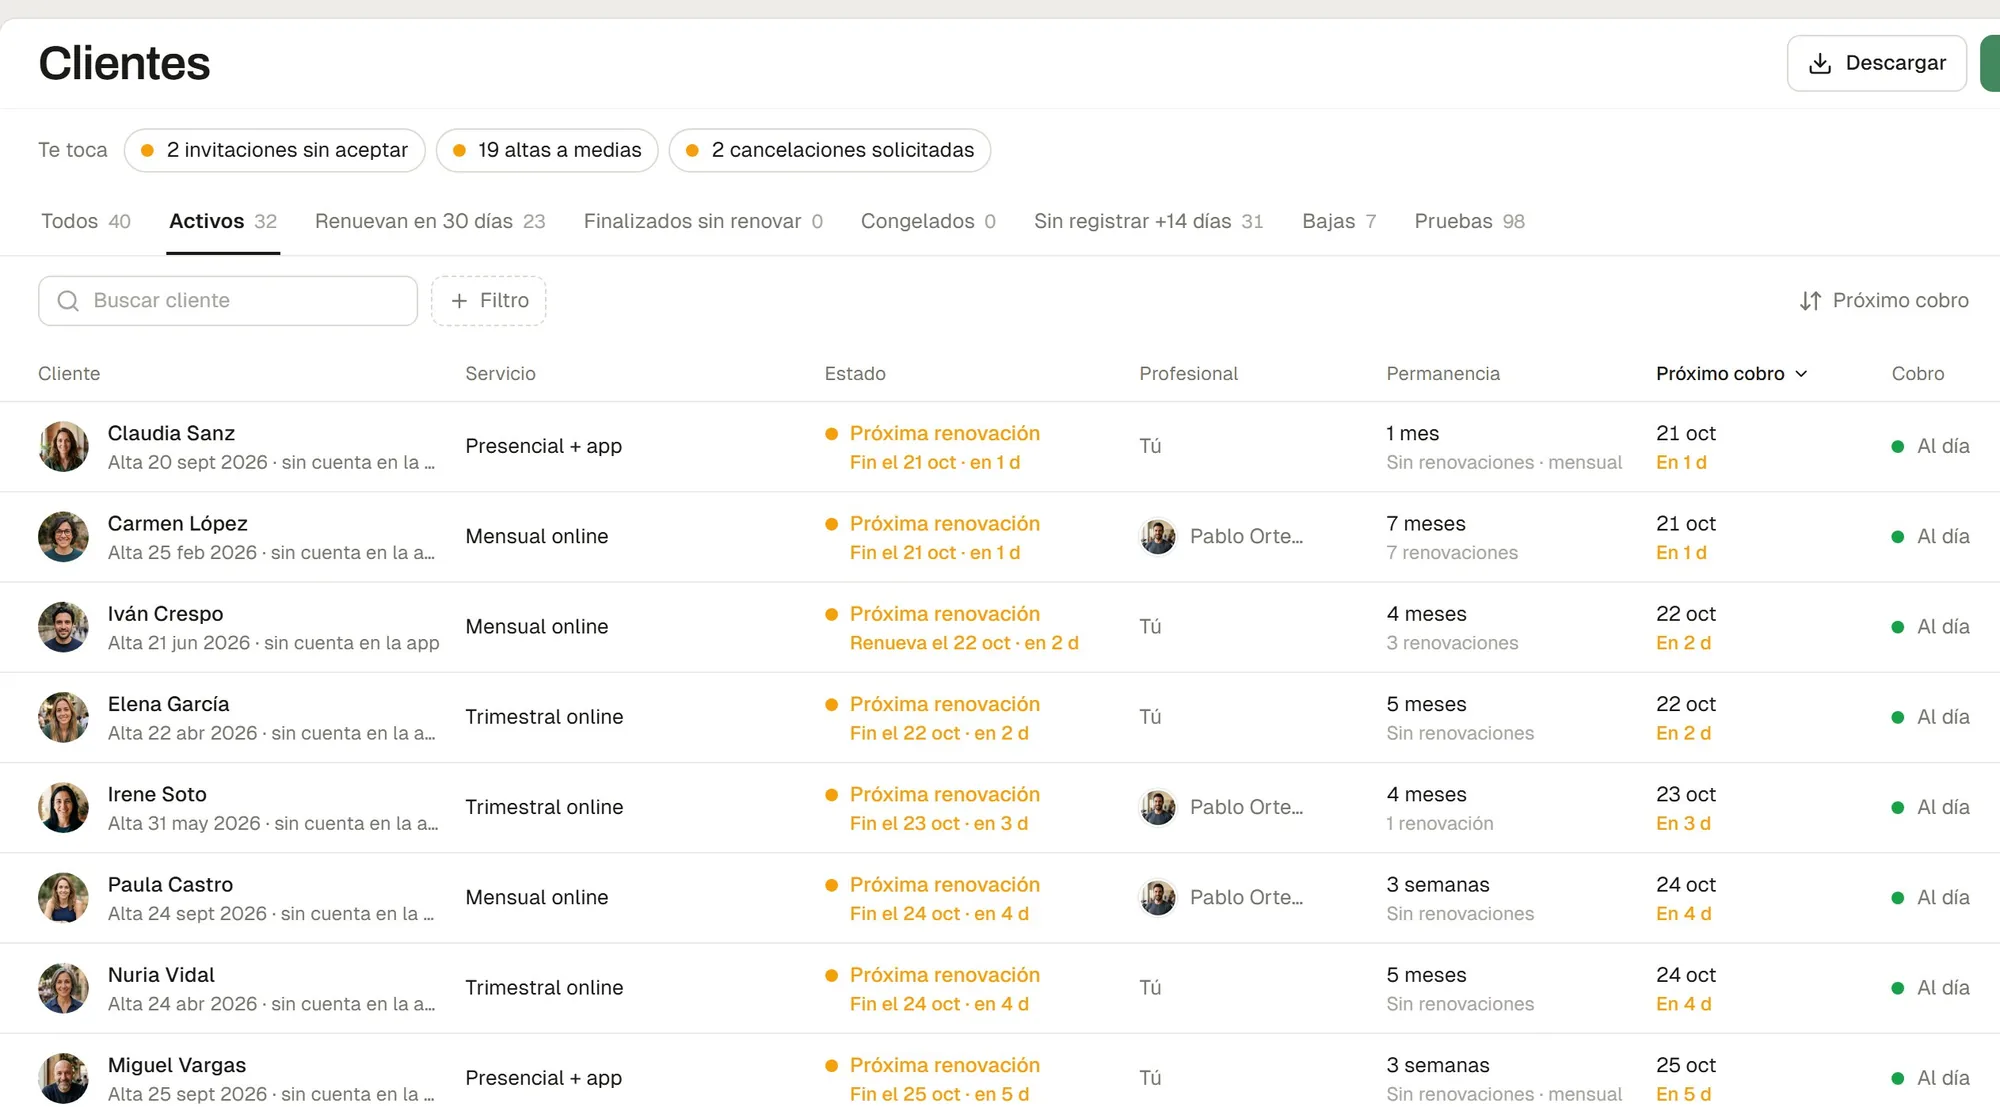This screenshot has width=2000, height=1107.
Task: Click Pablo Orte avatar in Carmen López row
Action: (1158, 537)
